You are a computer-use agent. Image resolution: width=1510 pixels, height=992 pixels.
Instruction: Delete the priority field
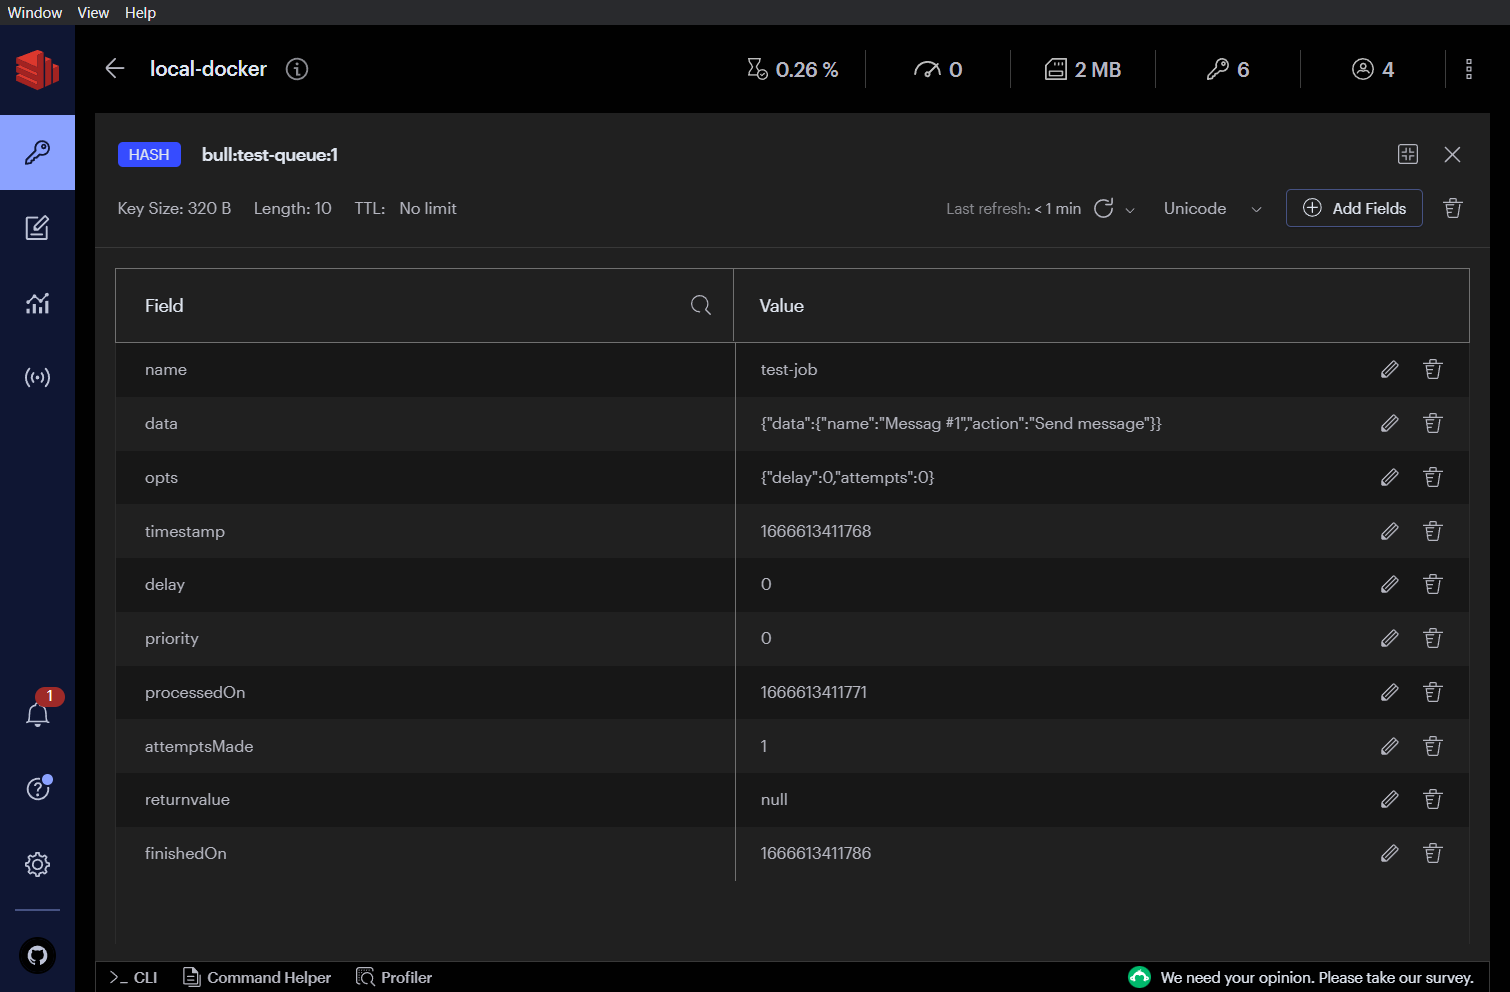pos(1433,638)
